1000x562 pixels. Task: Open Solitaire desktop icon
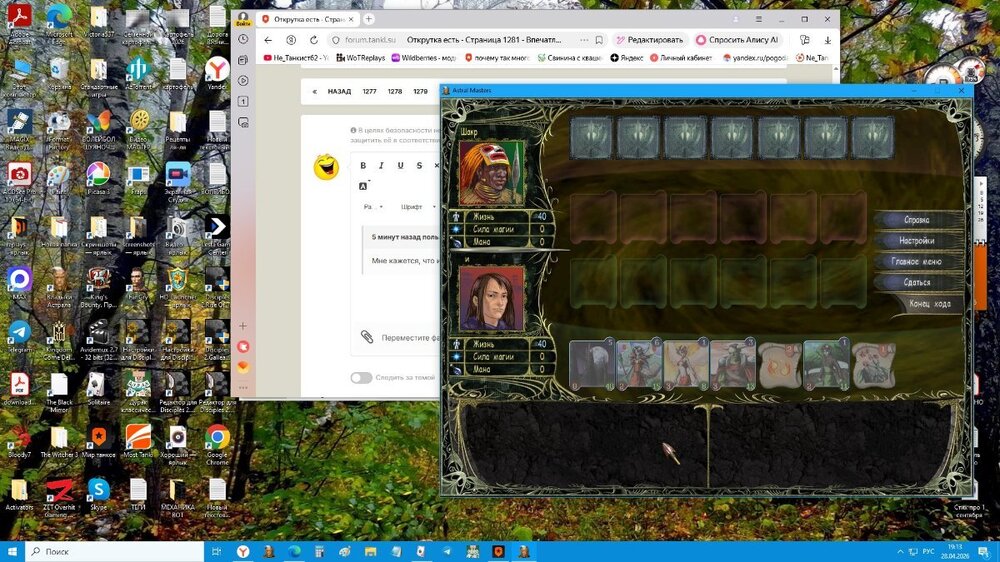98,389
